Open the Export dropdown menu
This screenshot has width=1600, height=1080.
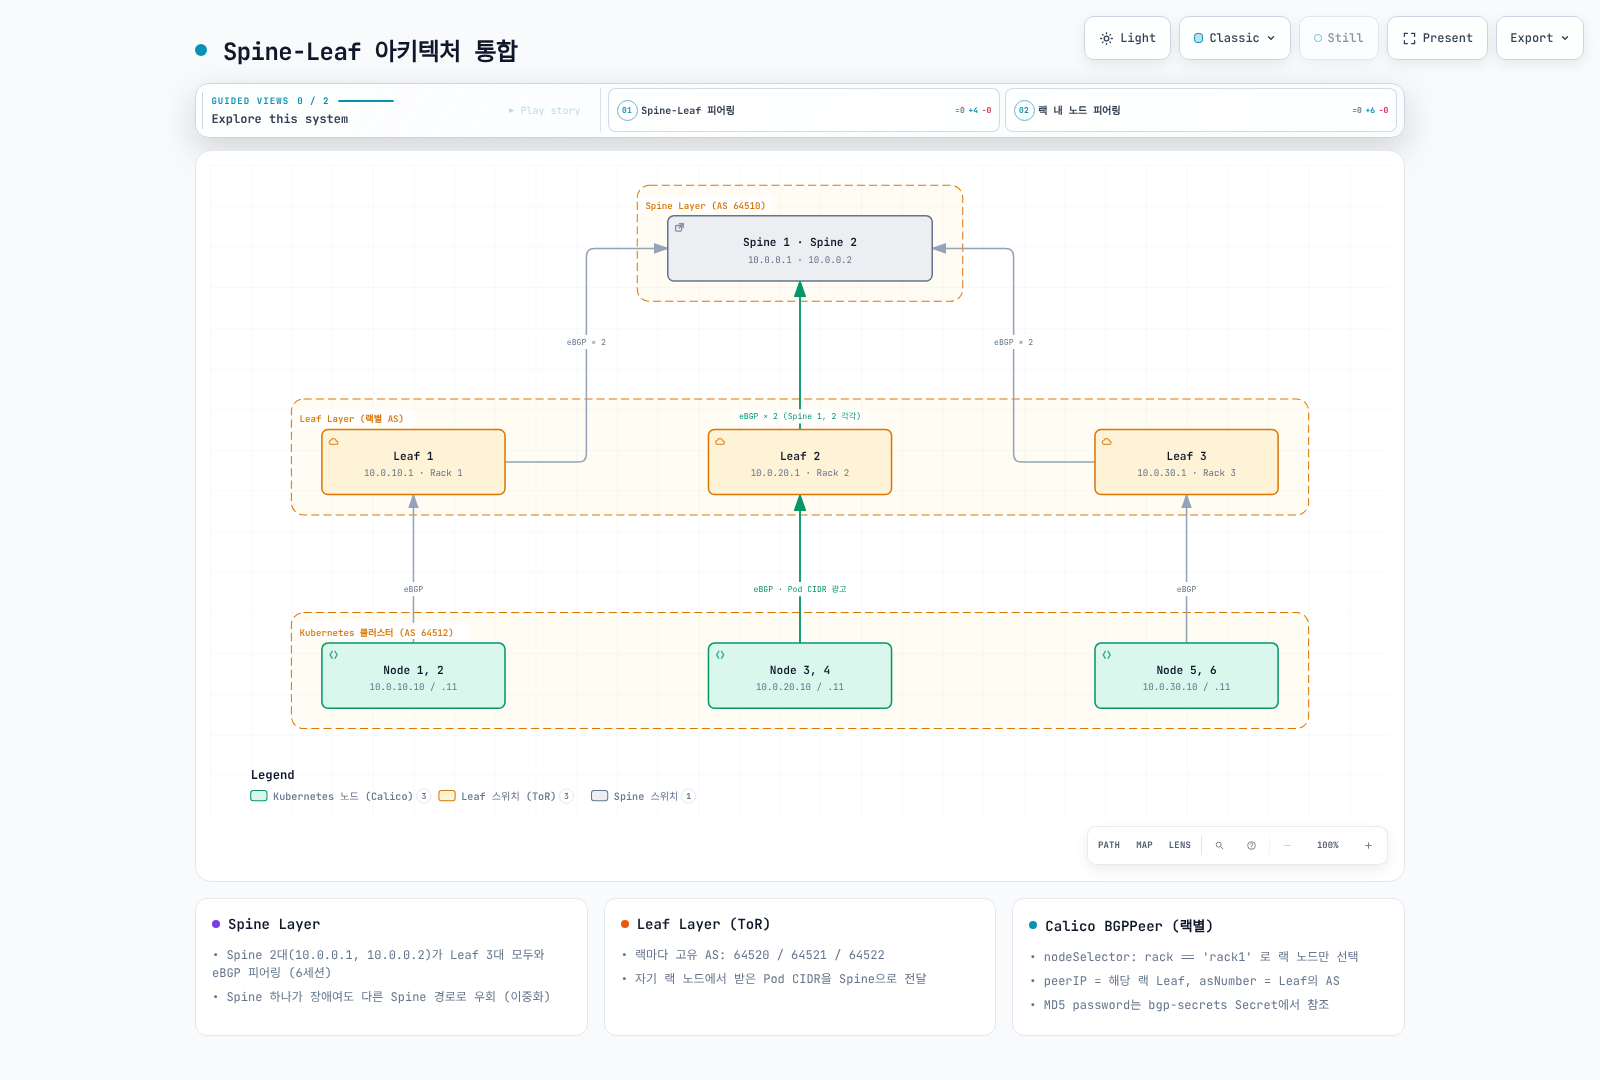coord(1539,38)
